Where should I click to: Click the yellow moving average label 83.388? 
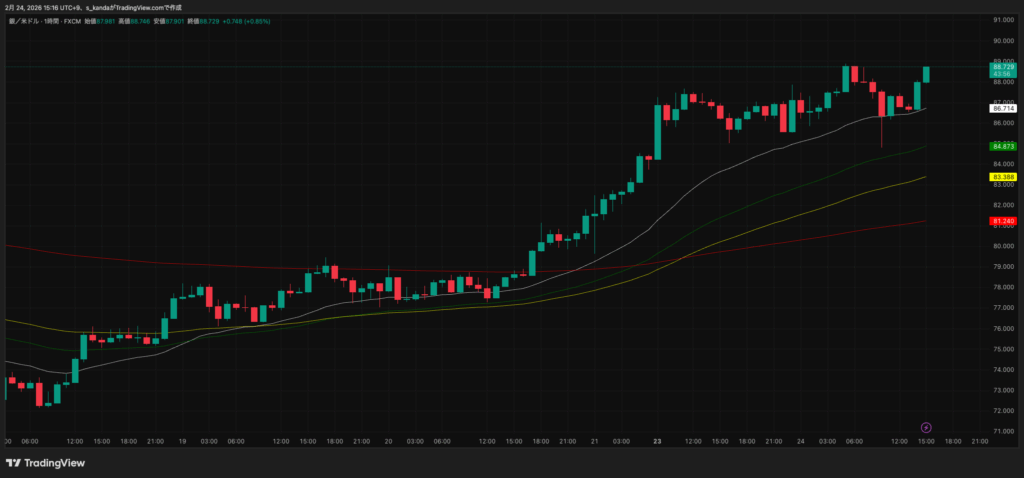(1002, 177)
